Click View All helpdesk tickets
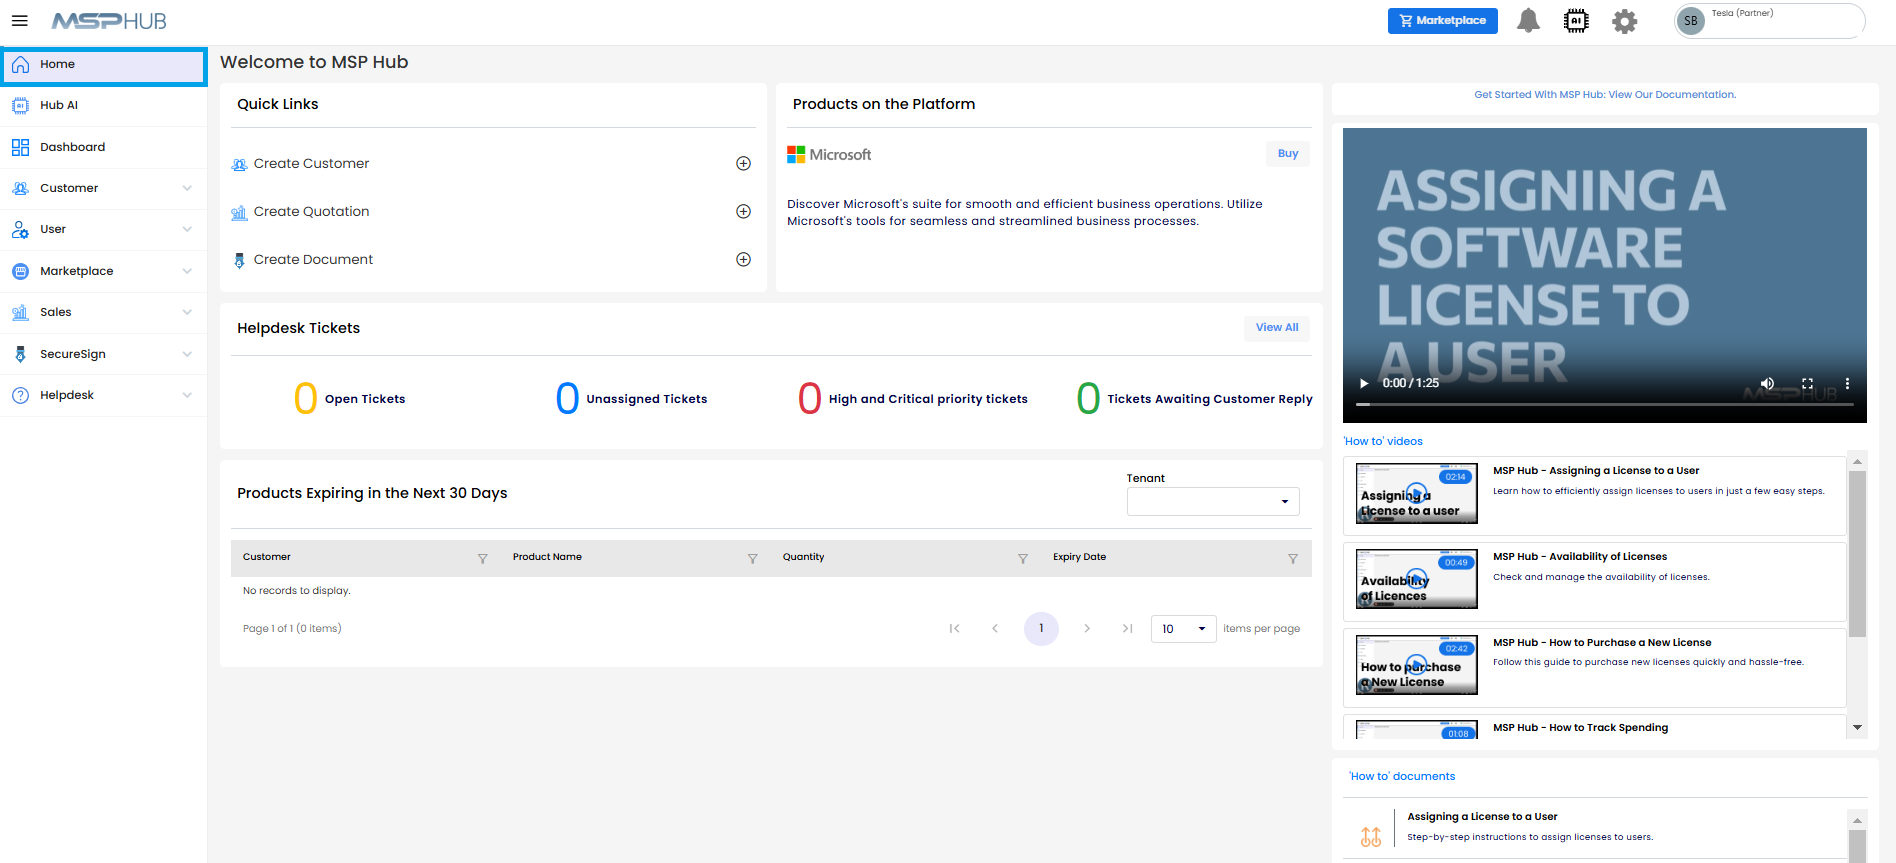The height and width of the screenshot is (863, 1896). click(x=1276, y=328)
